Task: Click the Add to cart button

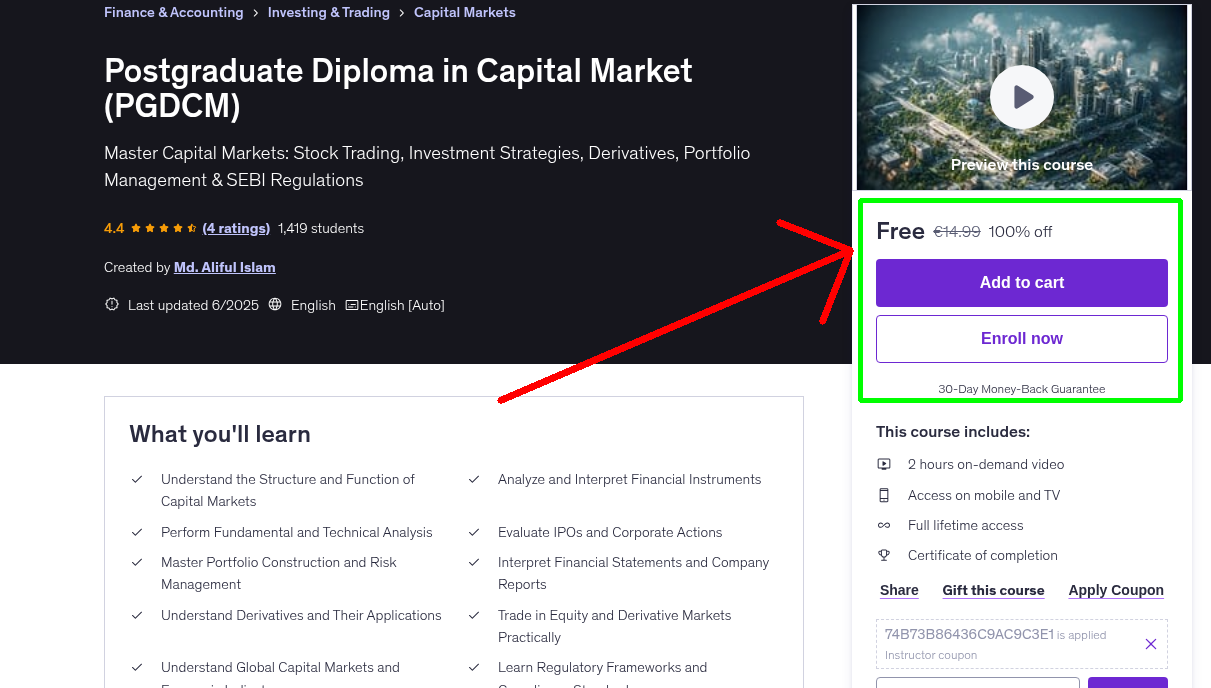Action: pos(1021,283)
